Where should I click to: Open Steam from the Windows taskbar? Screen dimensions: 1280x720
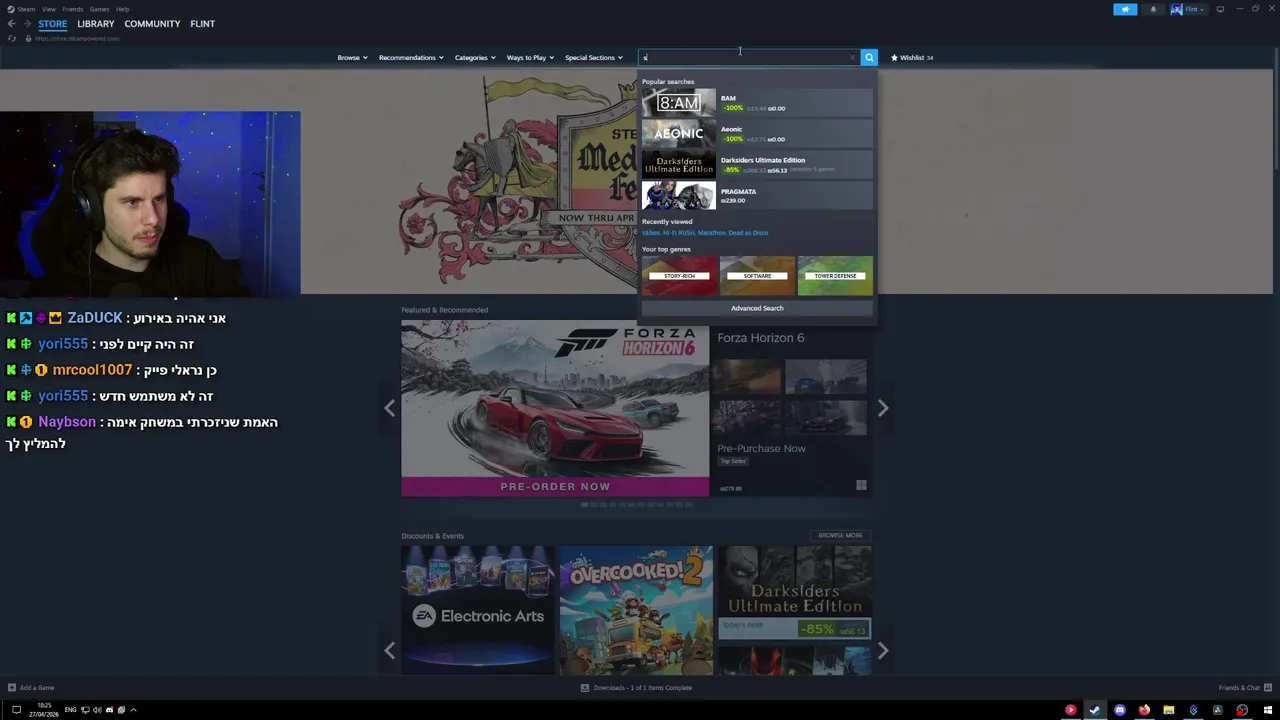pos(1095,710)
